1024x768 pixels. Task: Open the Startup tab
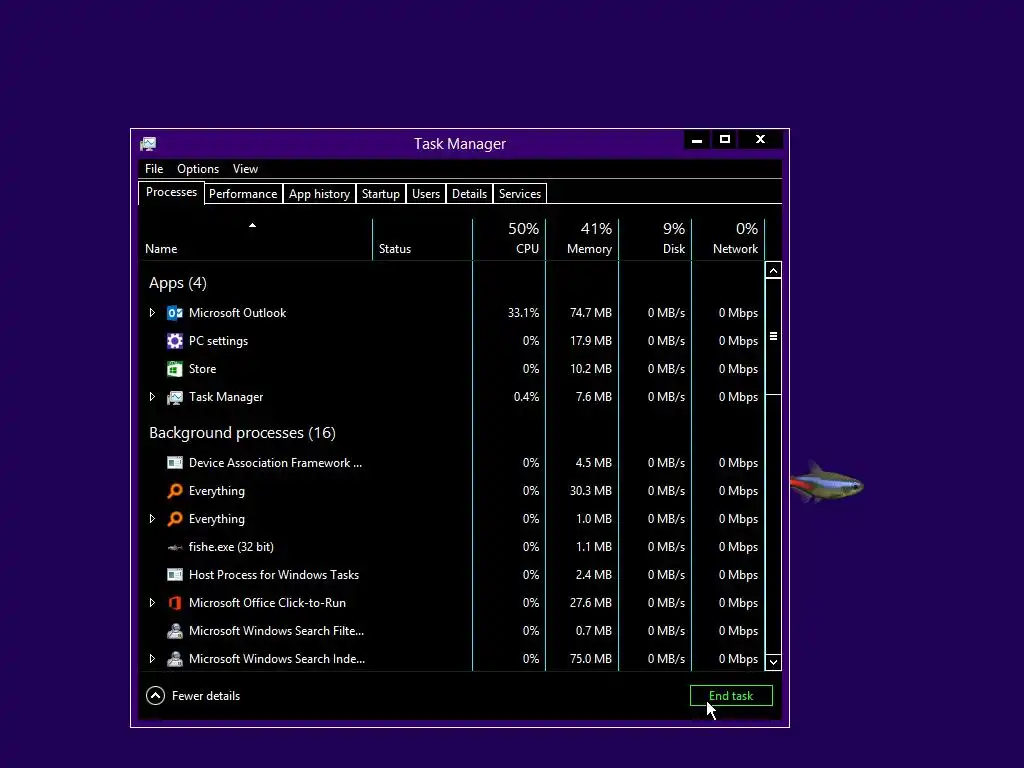[381, 194]
